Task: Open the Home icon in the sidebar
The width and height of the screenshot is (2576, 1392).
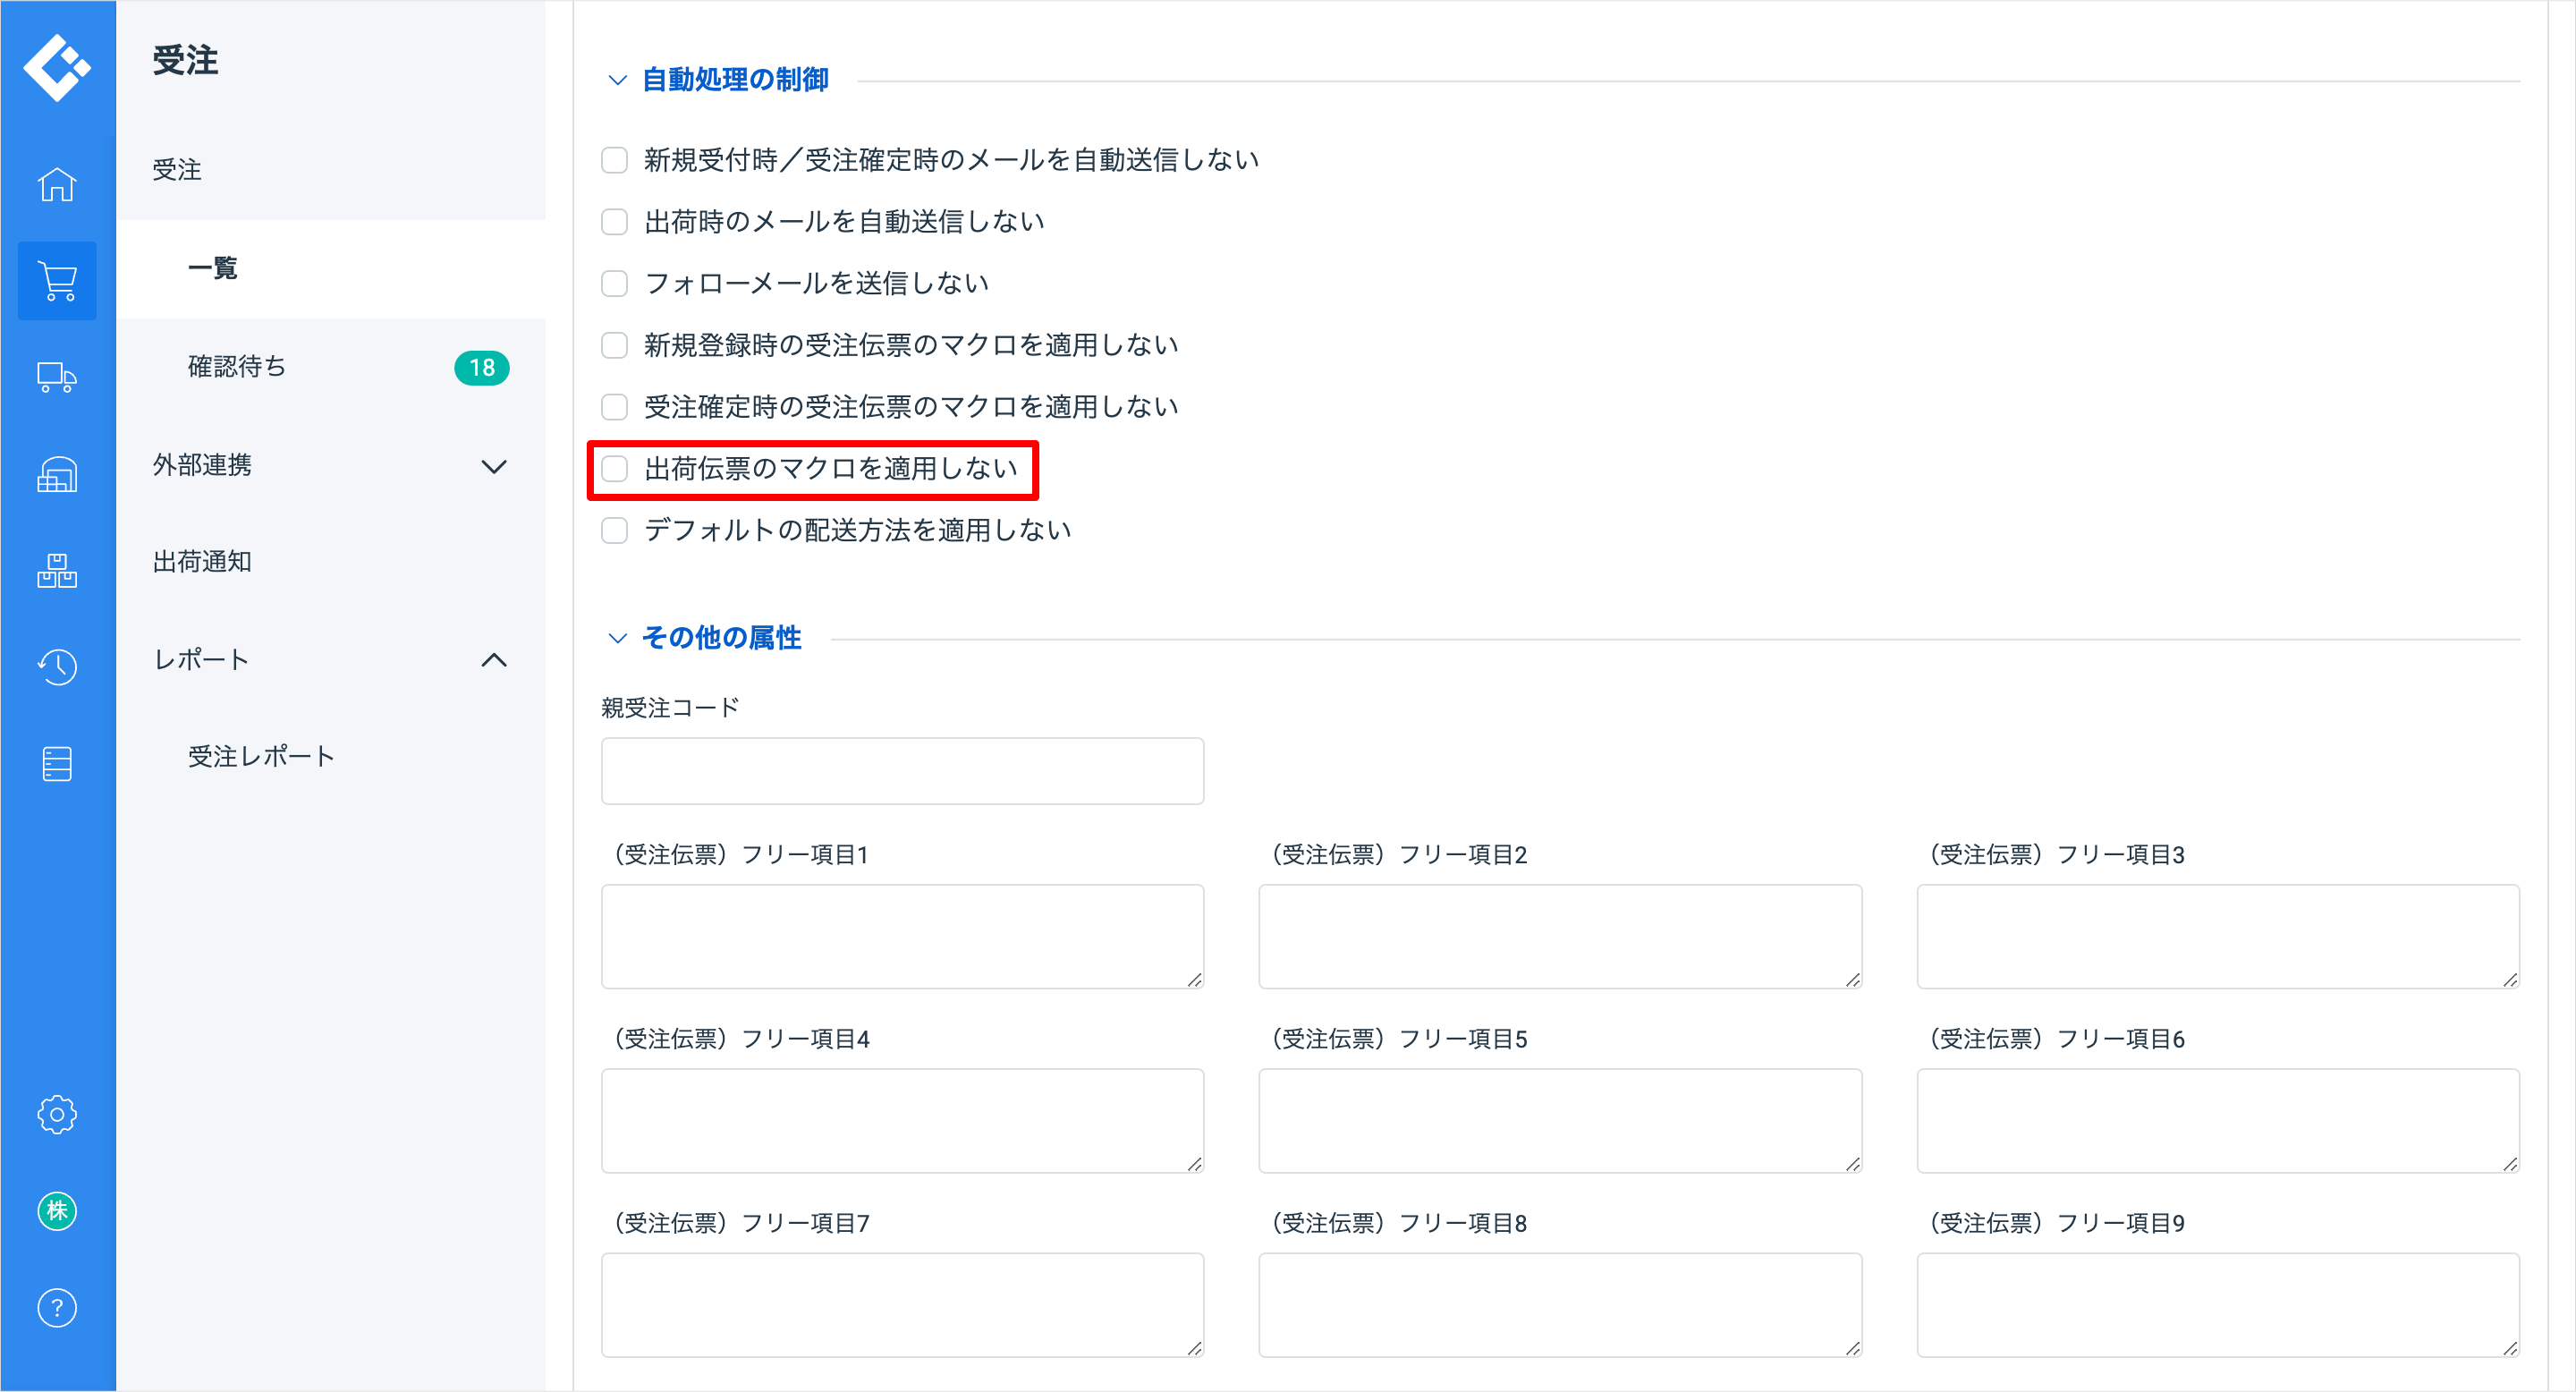Action: click(x=57, y=184)
